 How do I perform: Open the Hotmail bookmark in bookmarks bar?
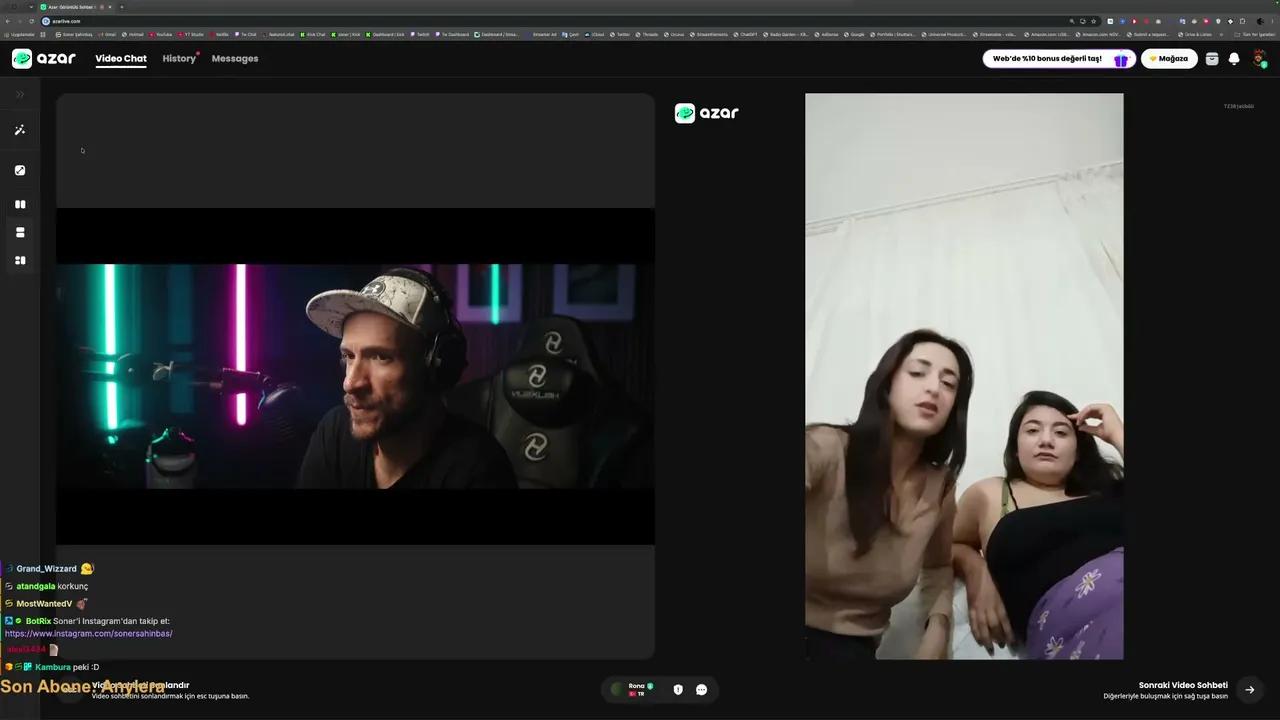point(132,34)
